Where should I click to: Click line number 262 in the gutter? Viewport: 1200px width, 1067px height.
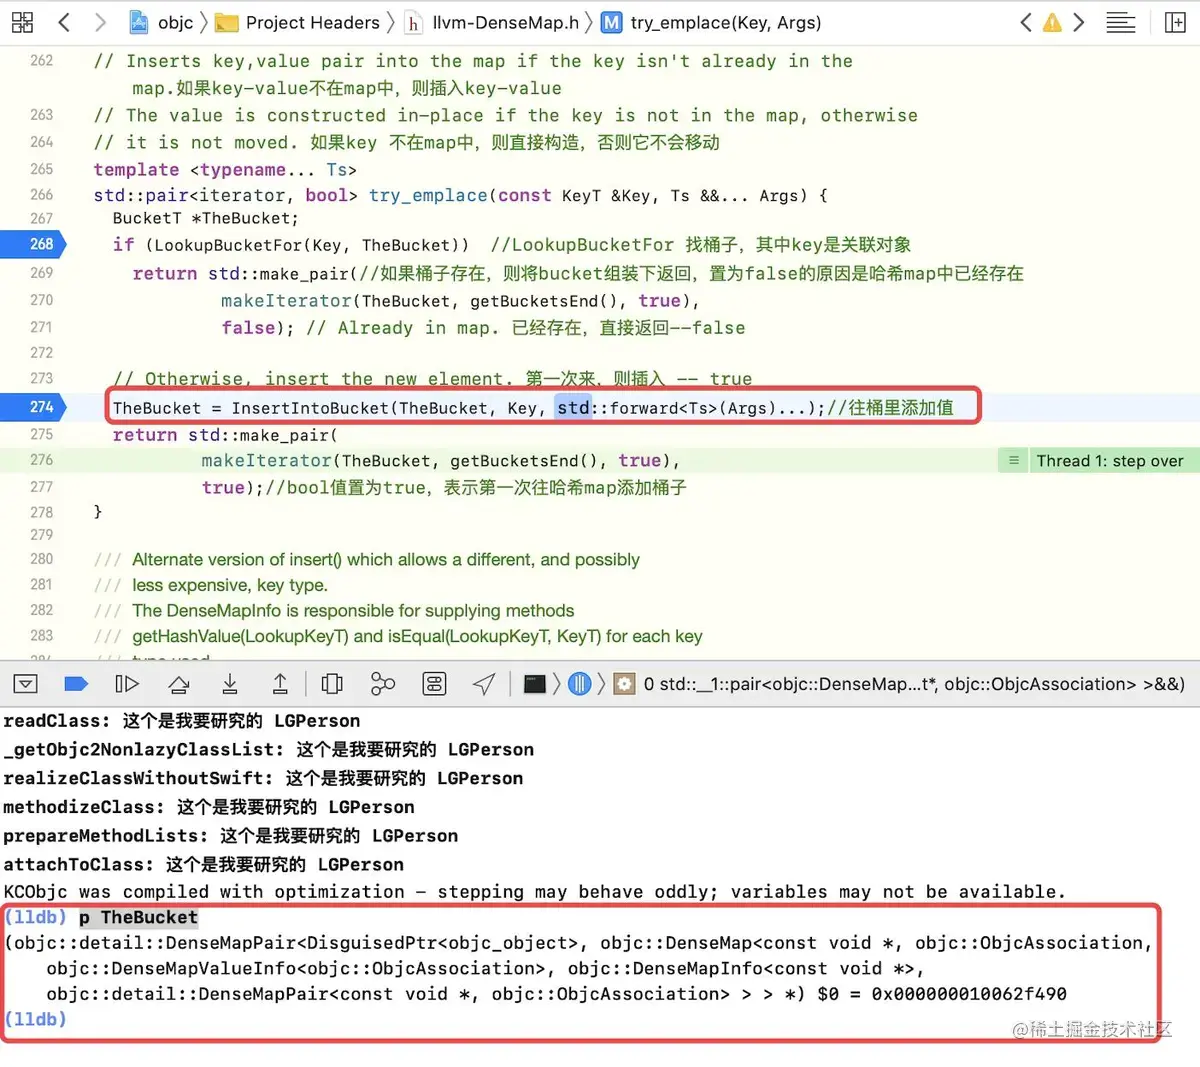(x=42, y=61)
